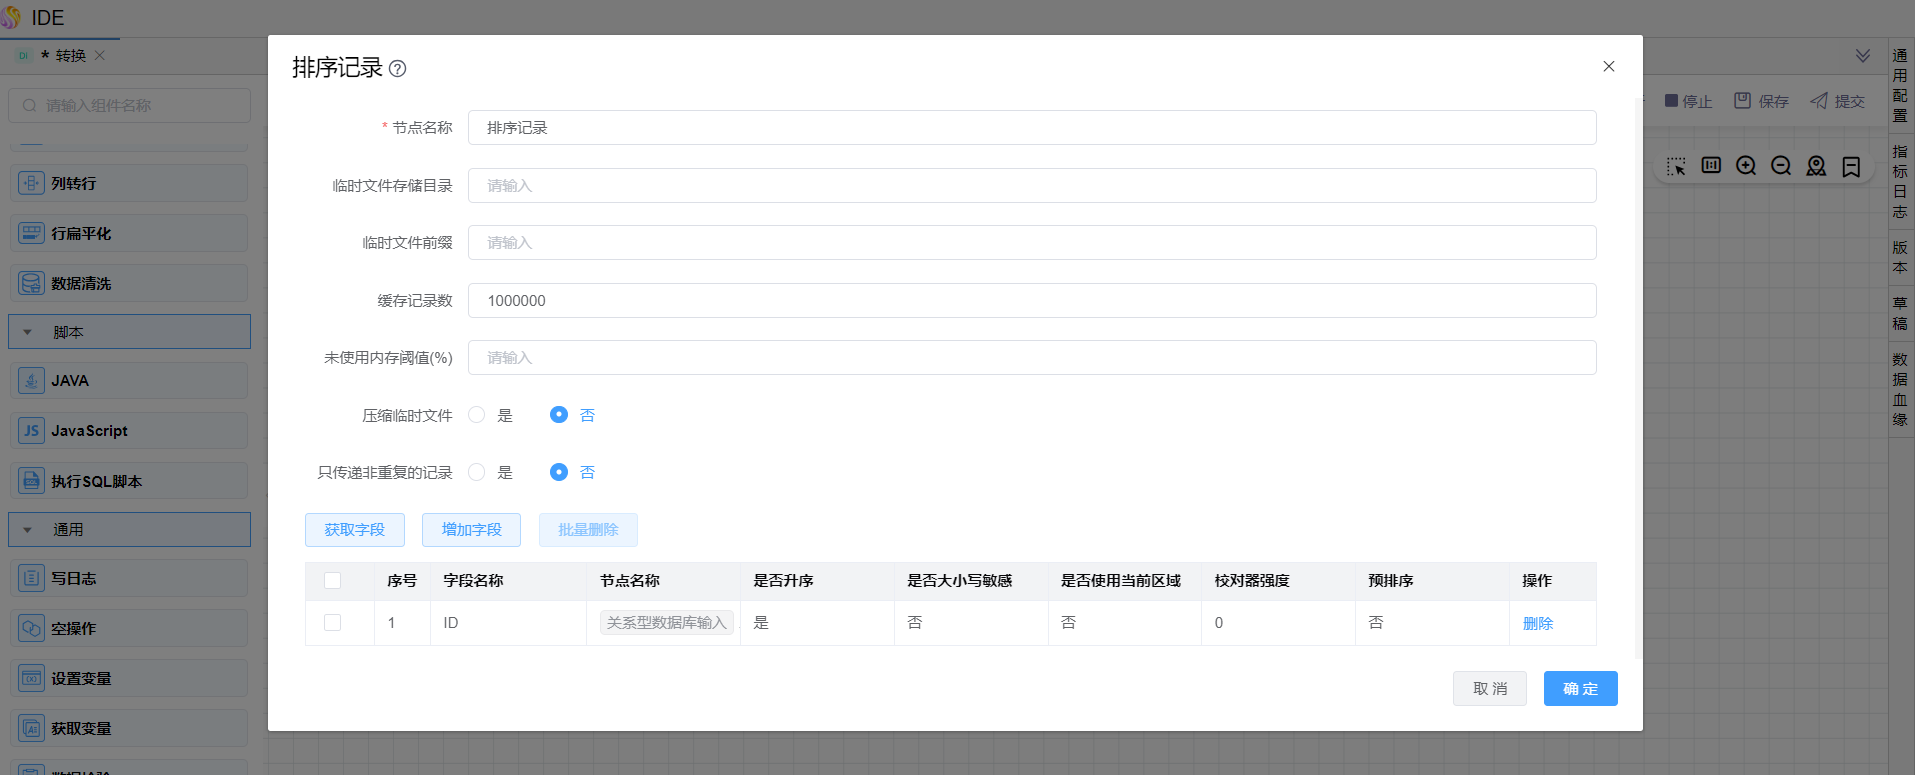Screen dimensions: 1915x775
Task: Click the help icon beside 排序记录 title
Action: [397, 69]
